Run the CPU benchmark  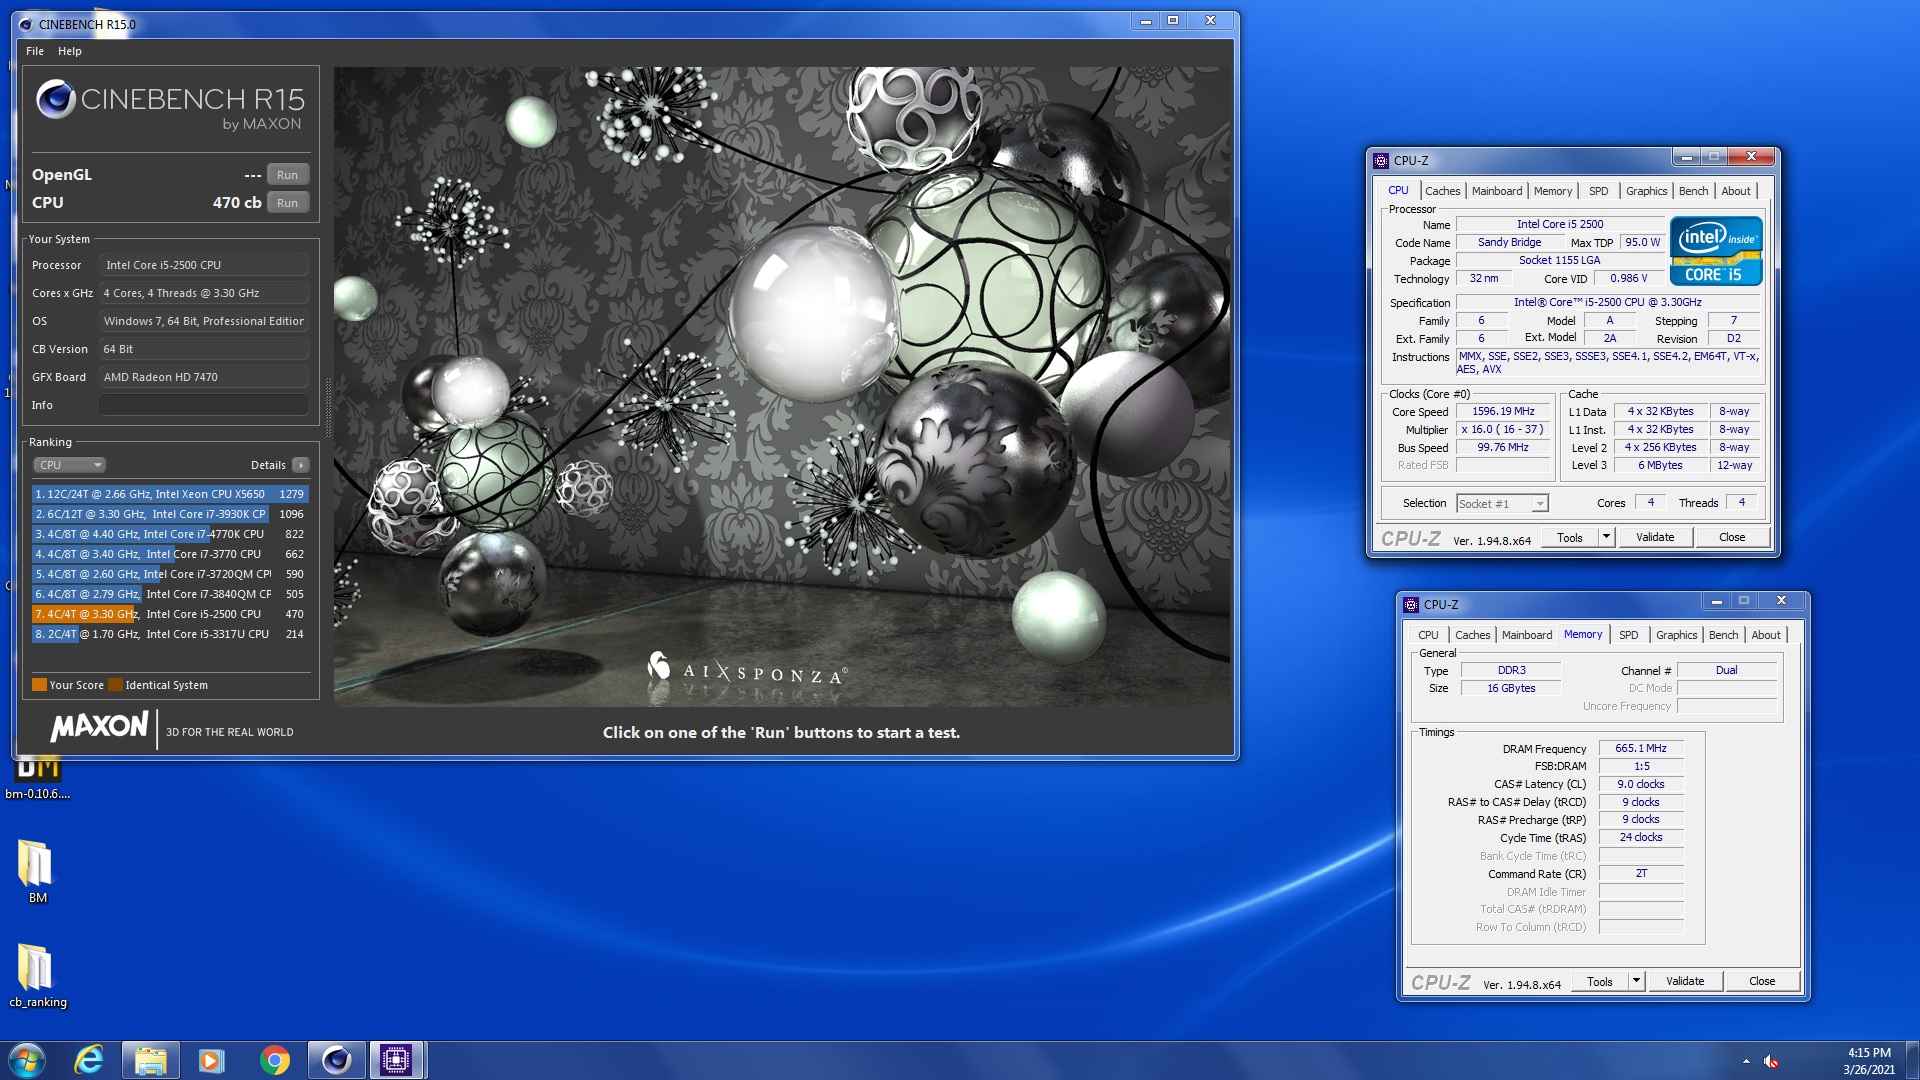coord(287,203)
